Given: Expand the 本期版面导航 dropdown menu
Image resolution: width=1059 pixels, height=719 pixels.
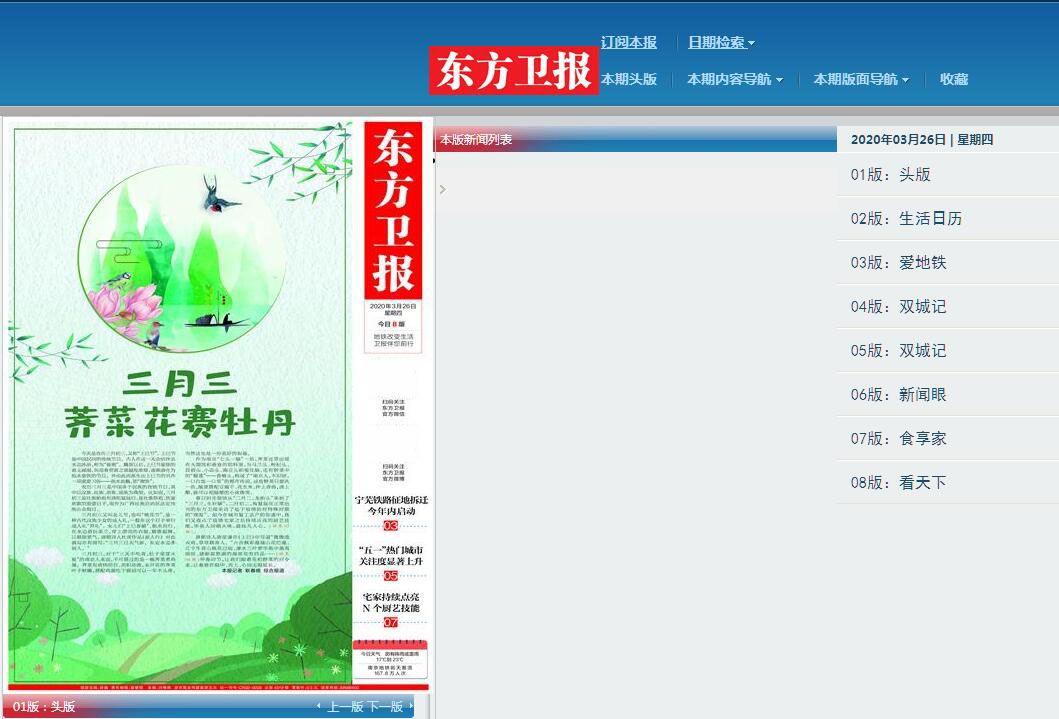Looking at the screenshot, I should click(860, 79).
